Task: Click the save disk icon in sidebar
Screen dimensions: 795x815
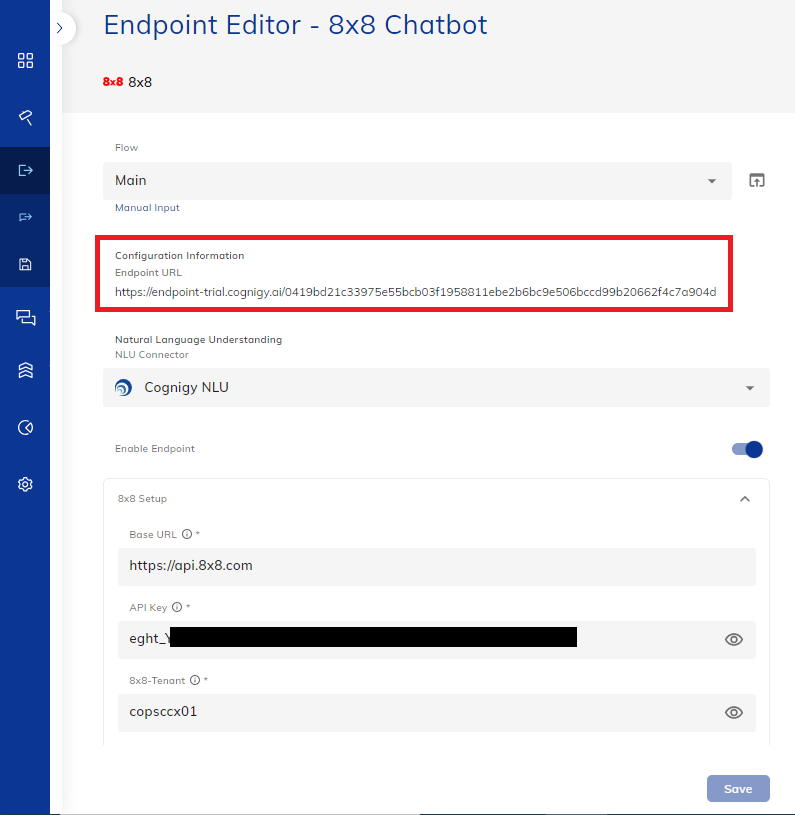Action: pos(25,264)
